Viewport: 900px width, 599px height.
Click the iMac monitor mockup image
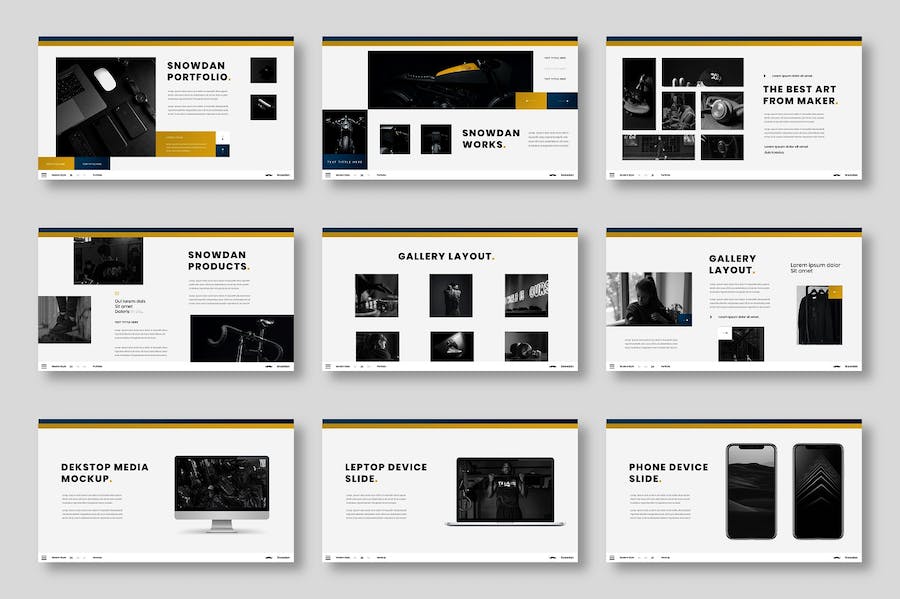pos(207,493)
